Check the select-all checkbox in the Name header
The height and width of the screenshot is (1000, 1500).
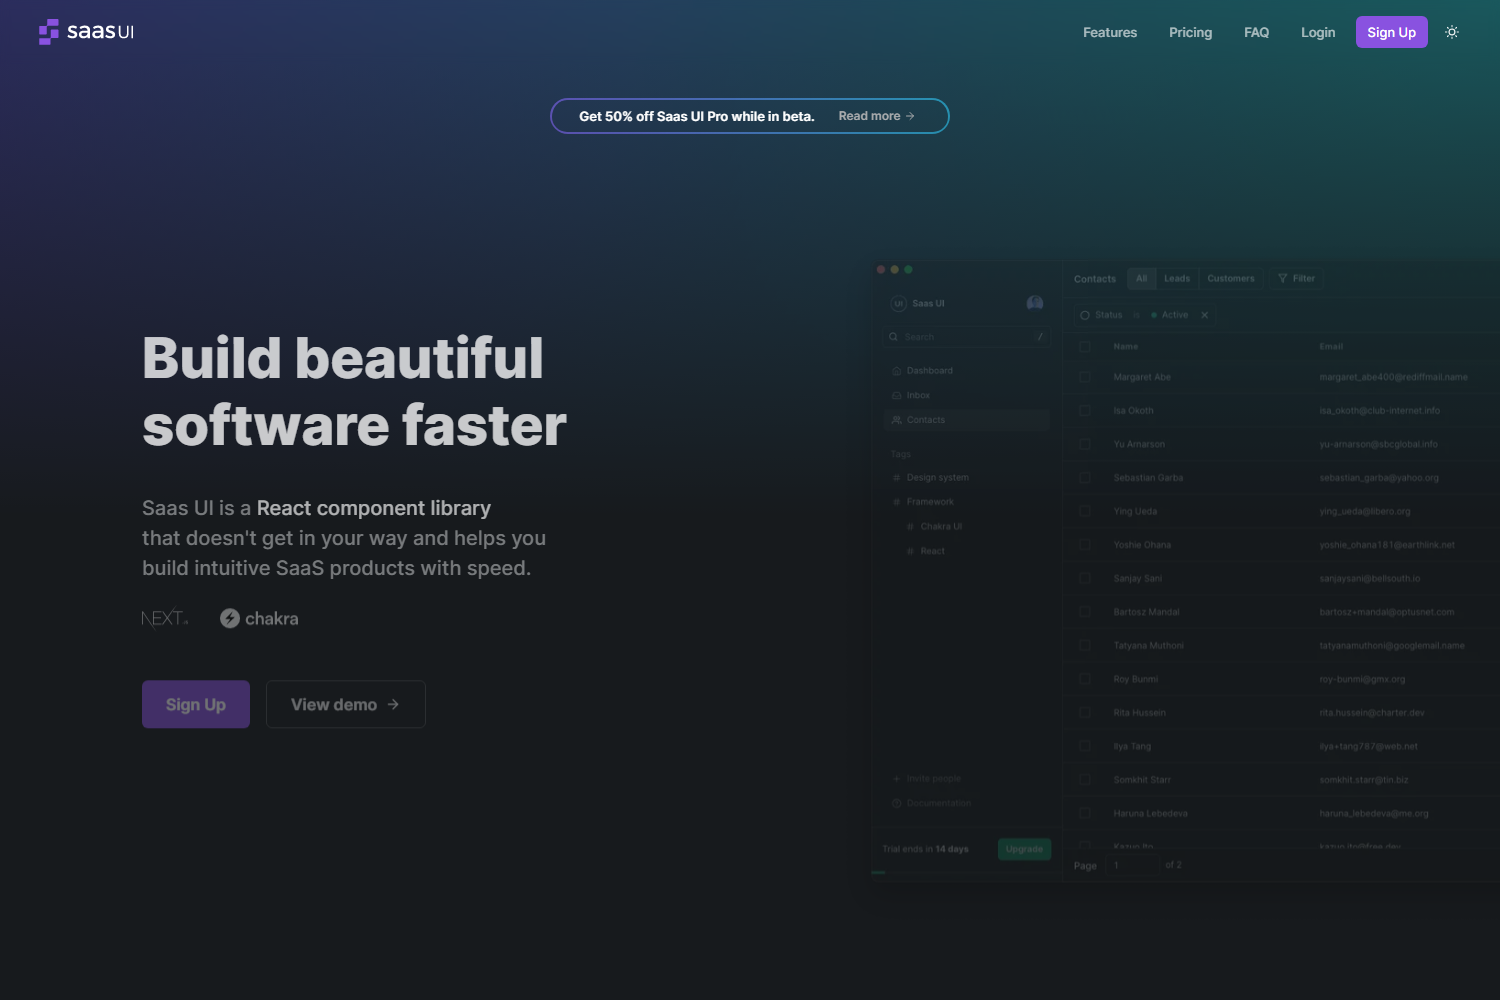coord(1086,345)
